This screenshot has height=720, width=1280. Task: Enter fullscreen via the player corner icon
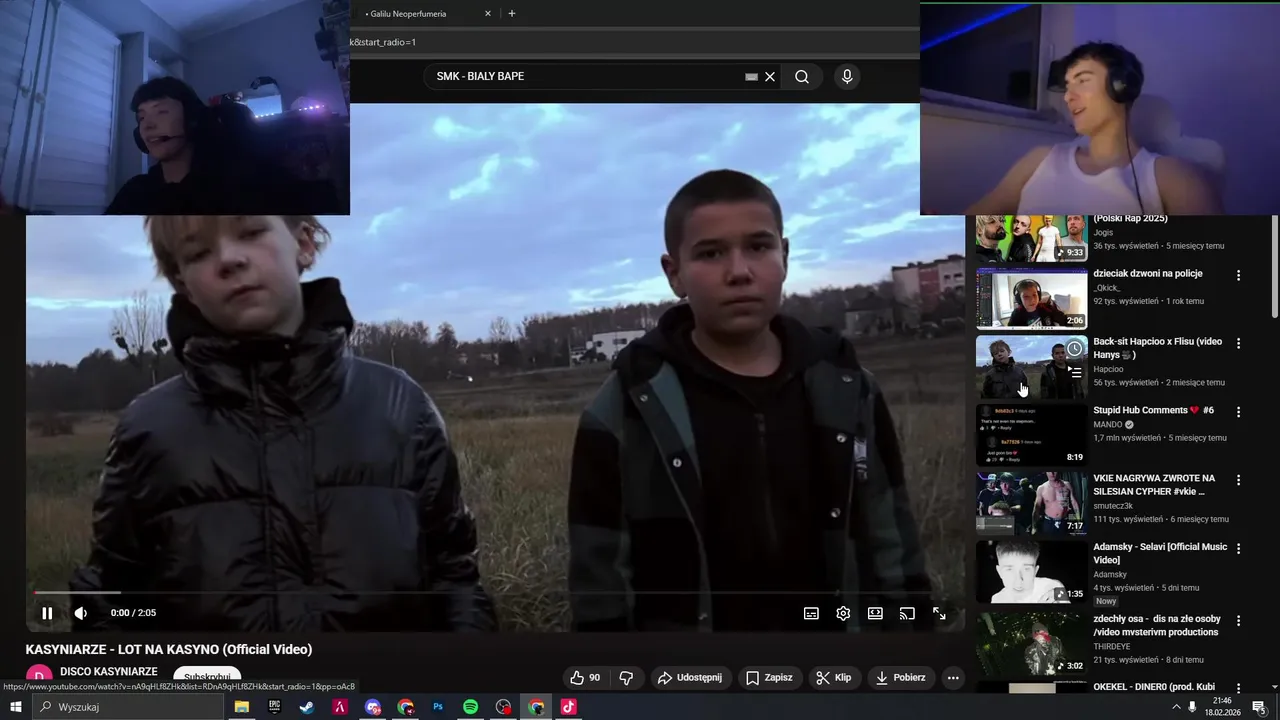click(939, 613)
